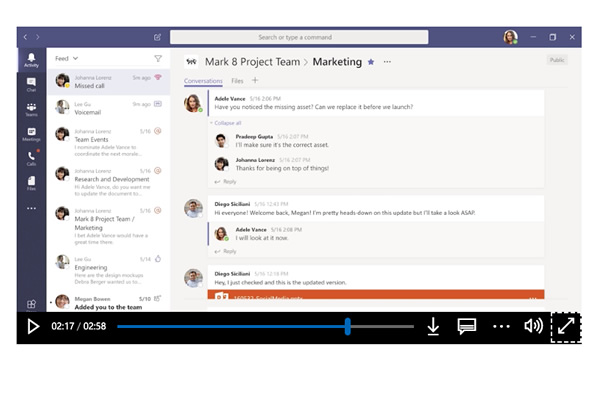Download the video
The width and height of the screenshot is (590, 393).
pyautogui.click(x=433, y=326)
